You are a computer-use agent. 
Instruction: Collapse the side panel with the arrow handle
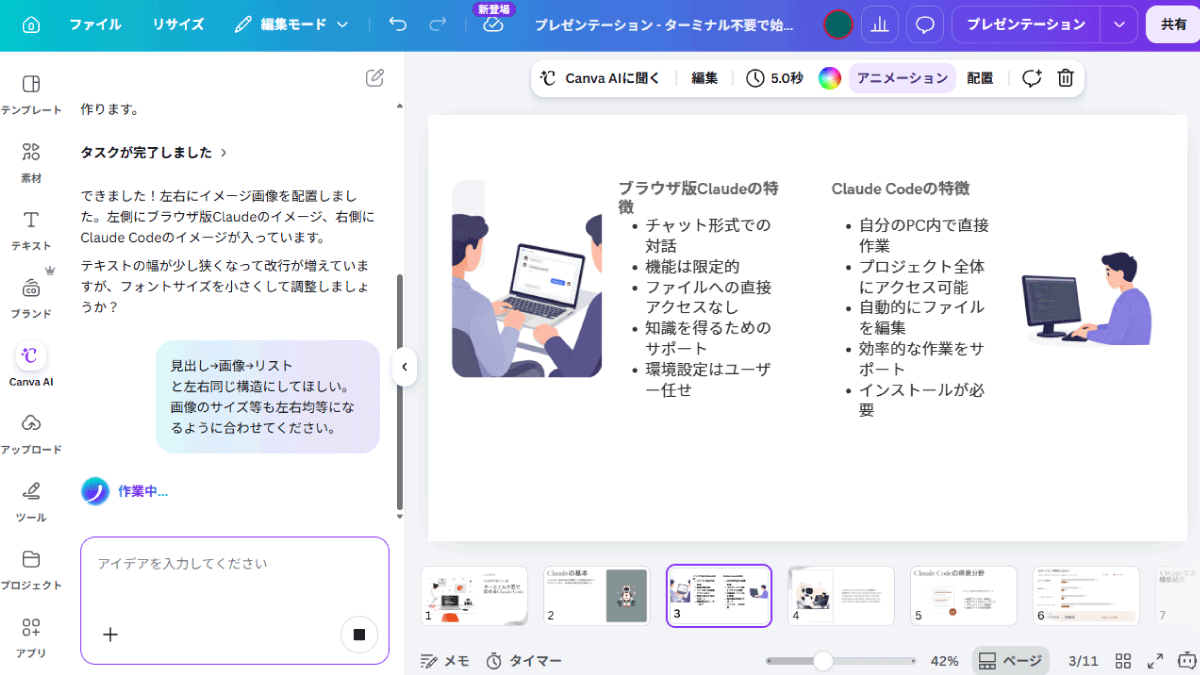(404, 367)
